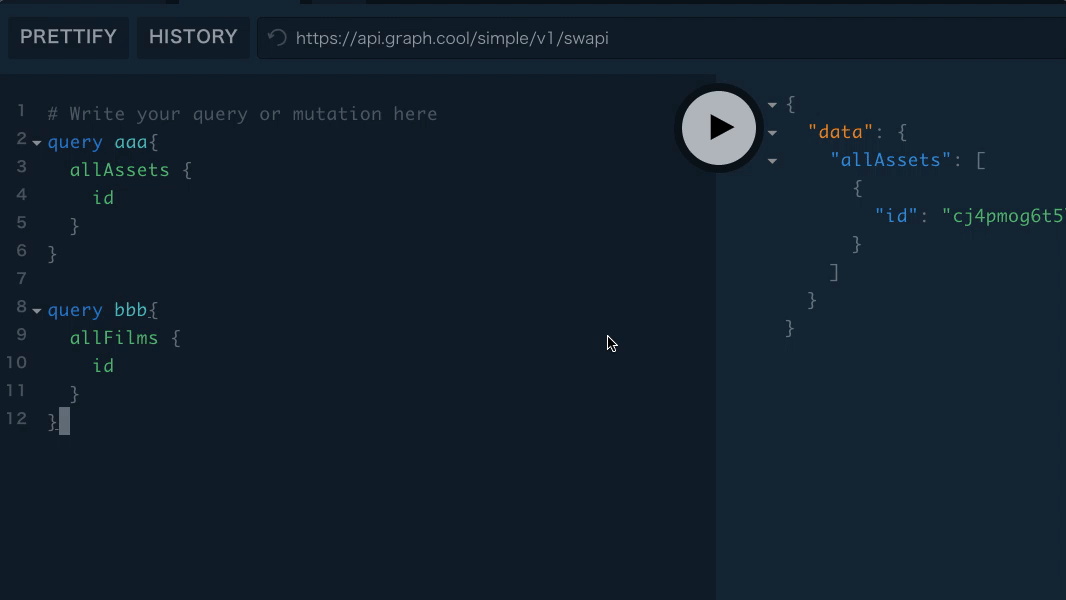Viewport: 1066px width, 600px height.
Task: Place cursor on the allFilms field
Action: click(x=113, y=338)
